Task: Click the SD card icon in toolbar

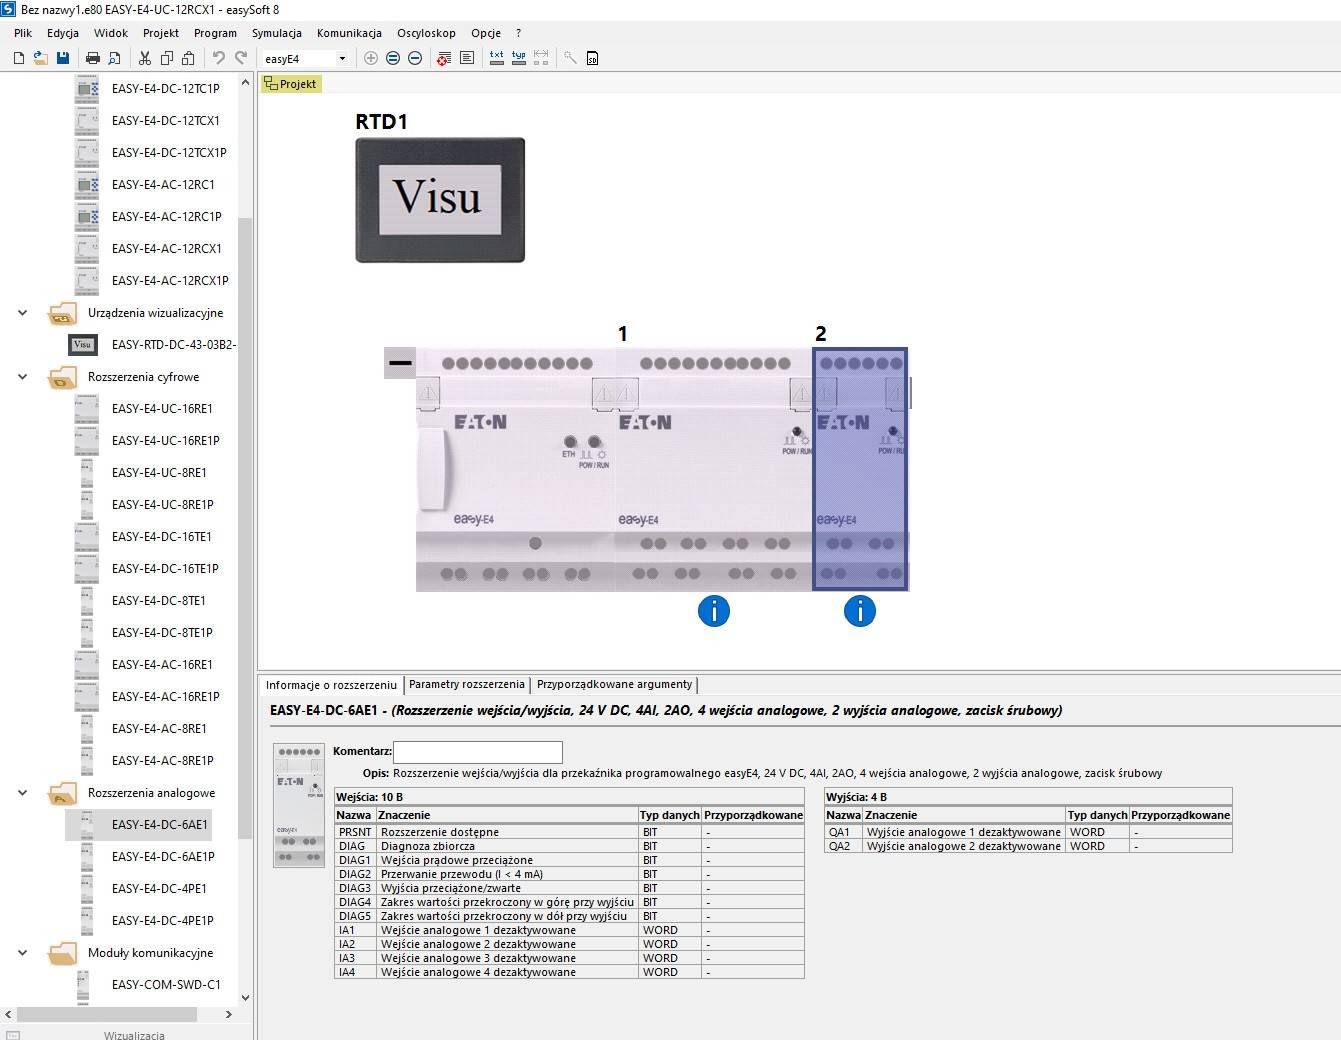Action: pos(592,58)
